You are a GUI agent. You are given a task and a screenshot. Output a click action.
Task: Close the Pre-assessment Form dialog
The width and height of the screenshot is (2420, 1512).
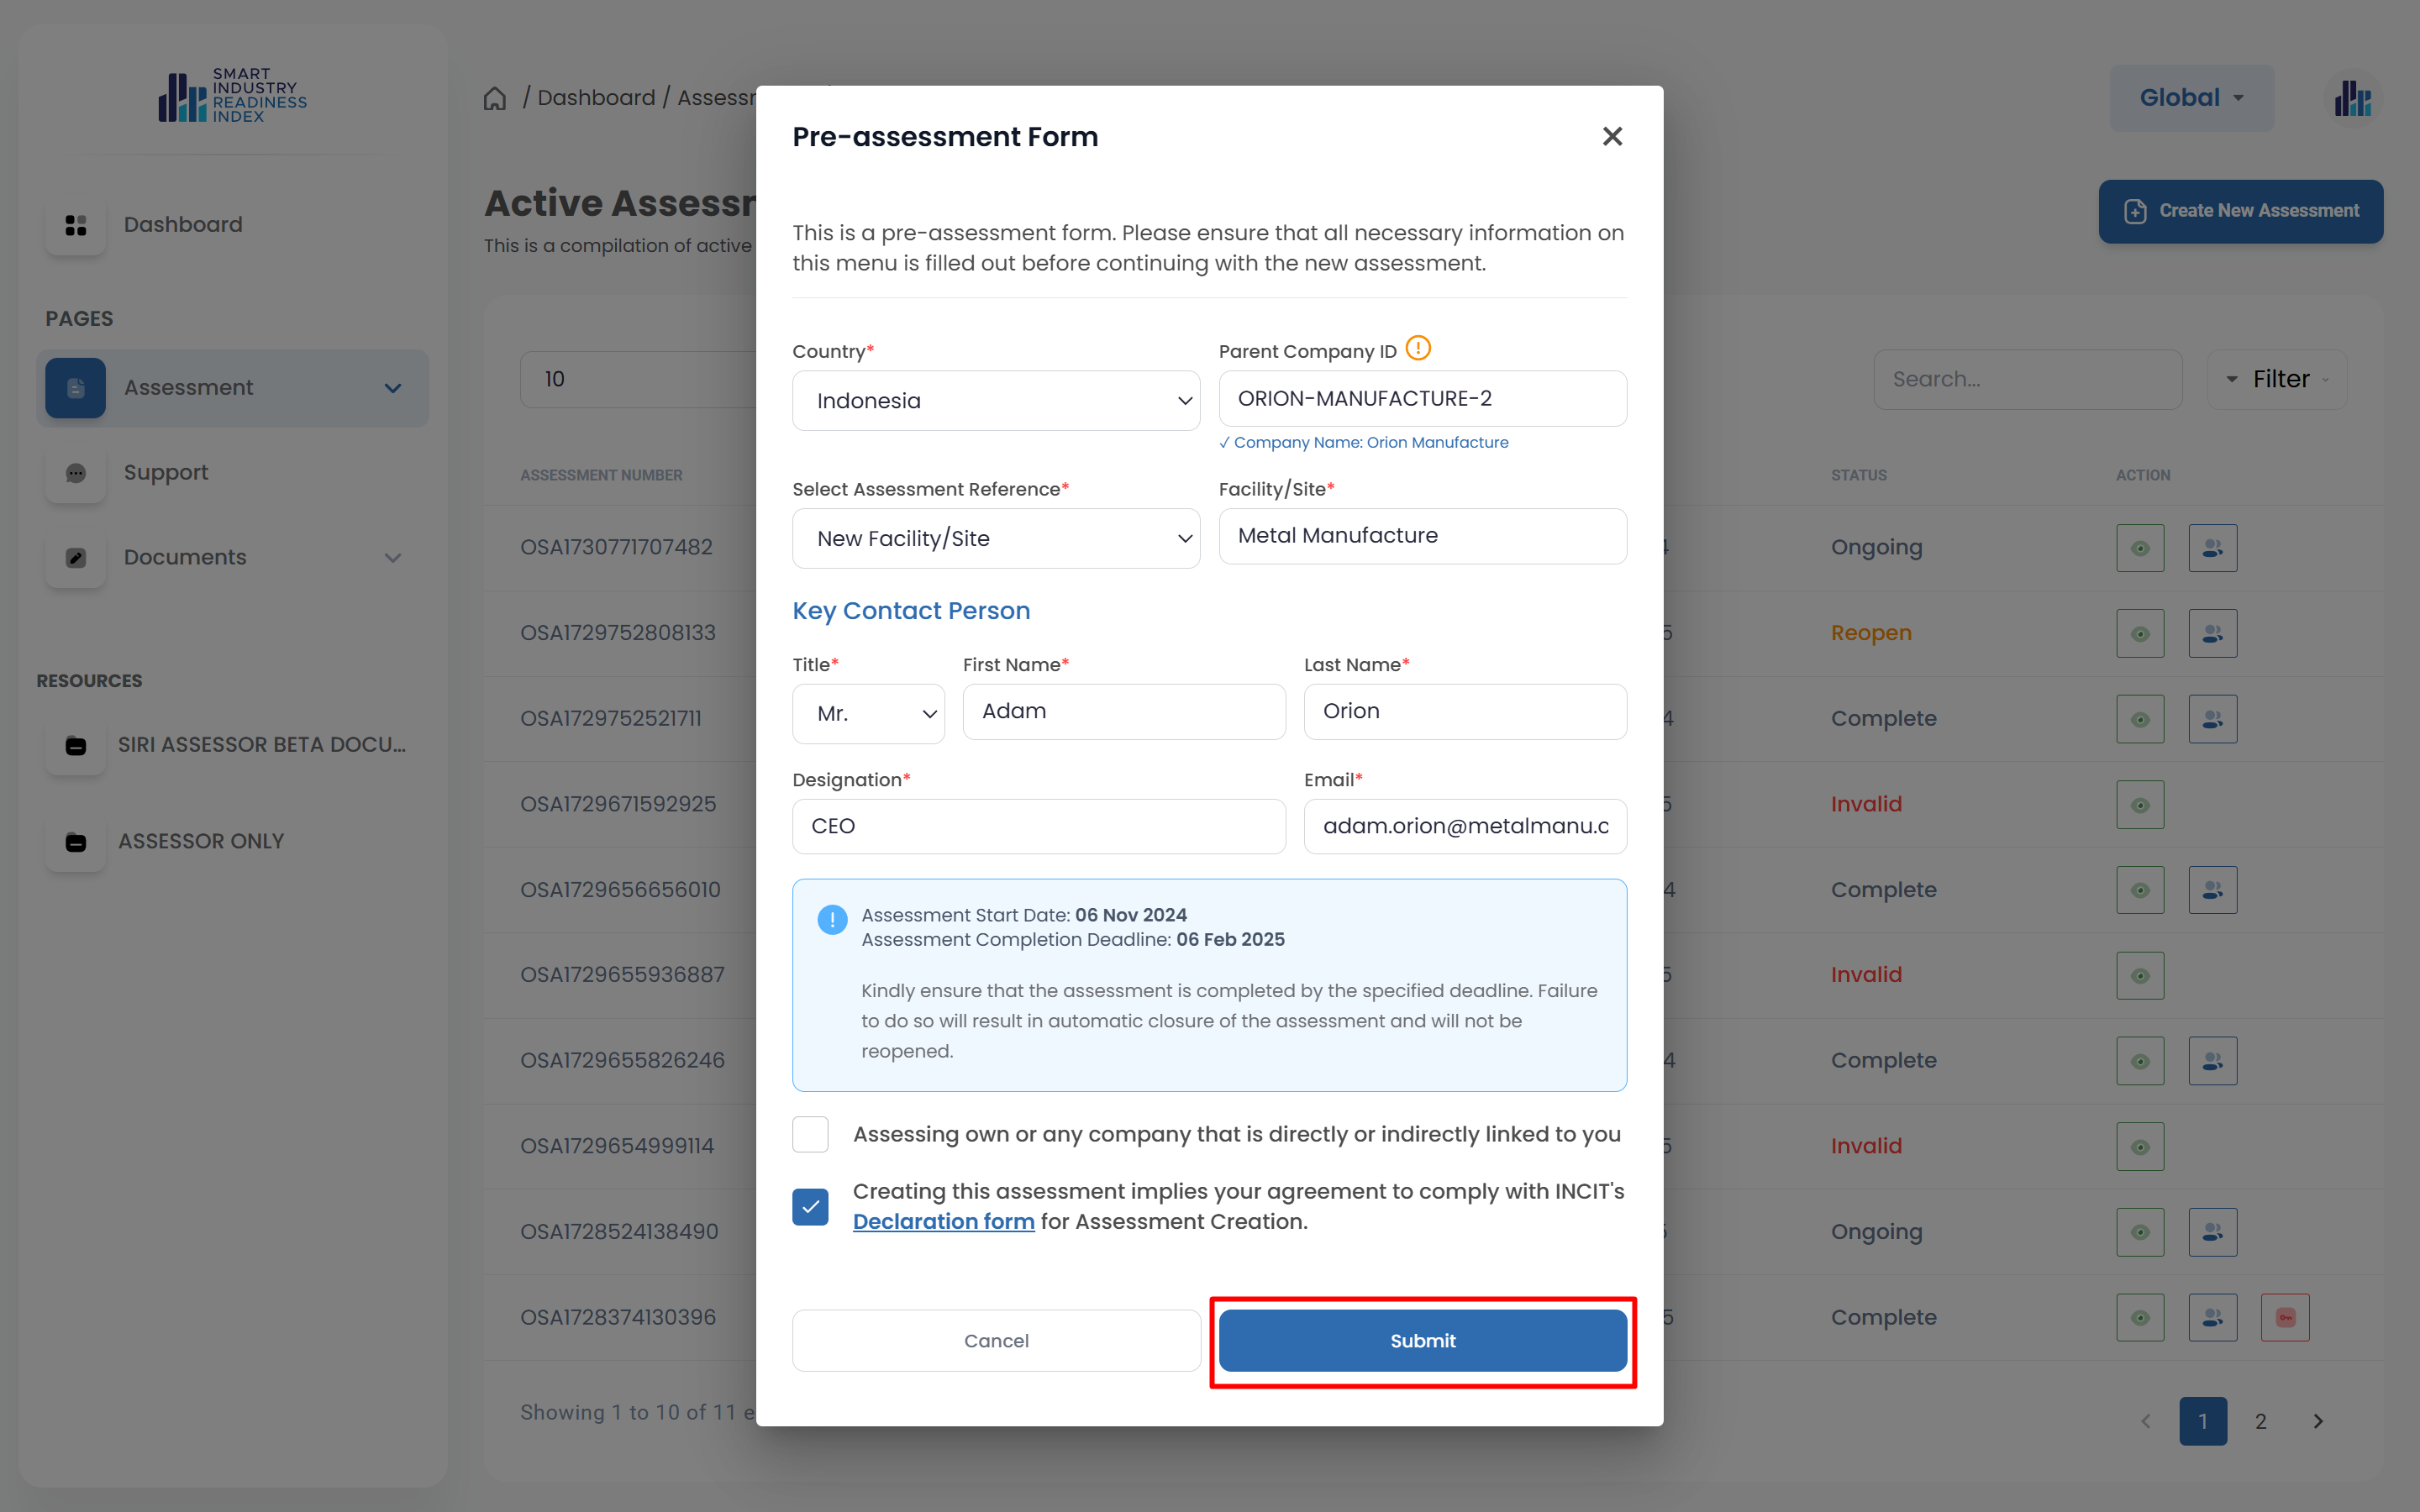1611,136
